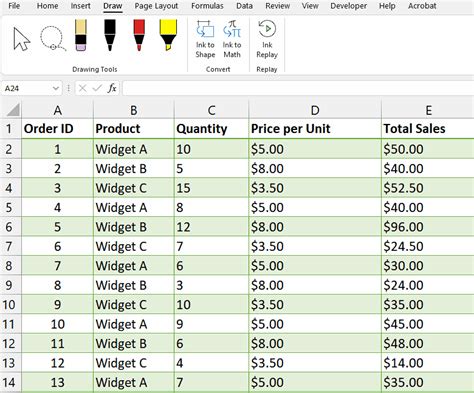This screenshot has height=393, width=474.
Task: Select the black pen
Action: click(x=110, y=35)
